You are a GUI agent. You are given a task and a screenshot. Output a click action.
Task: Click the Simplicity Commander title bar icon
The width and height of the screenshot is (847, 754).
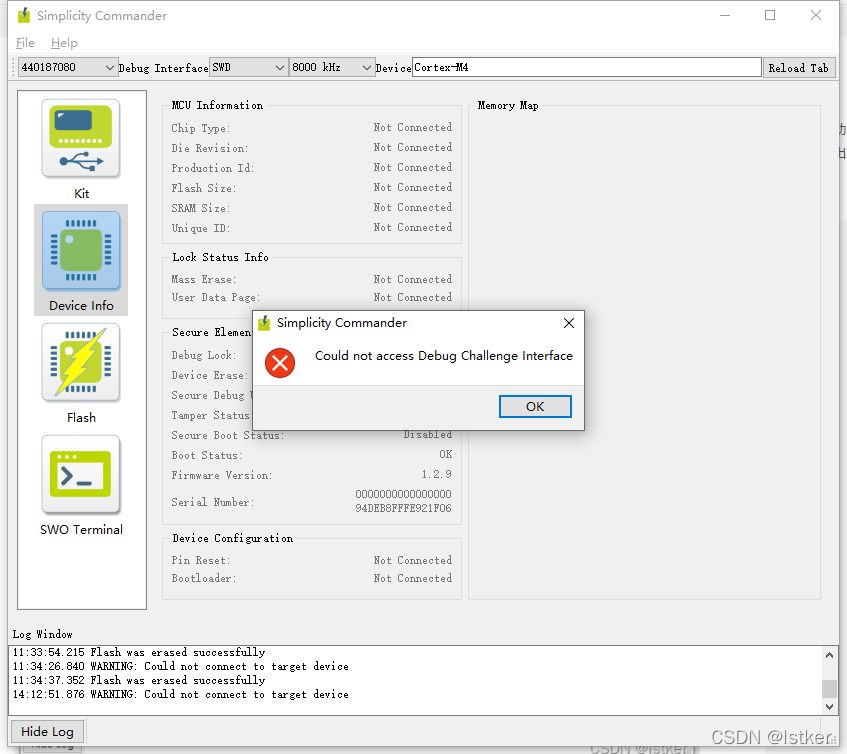point(24,16)
